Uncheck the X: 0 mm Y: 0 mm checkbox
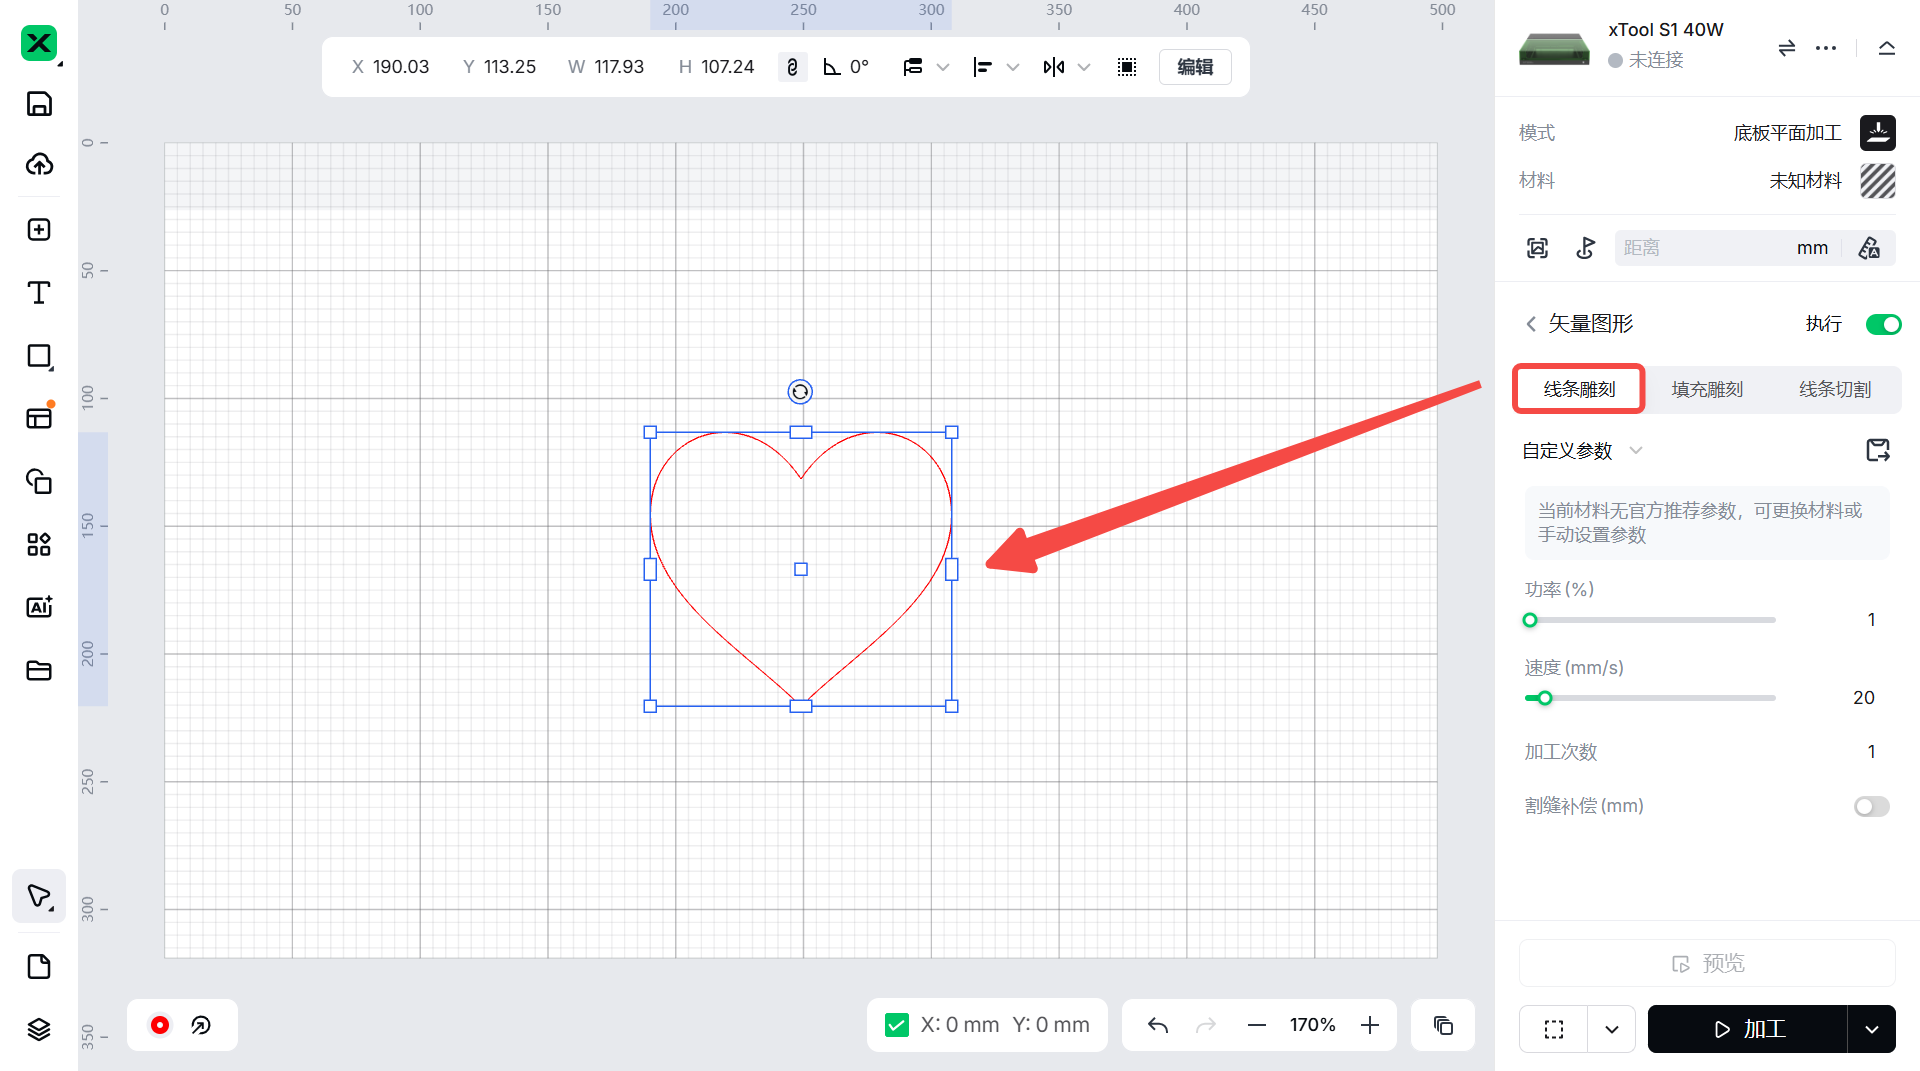Screen dimensions: 1920x1071 [x=897, y=1025]
